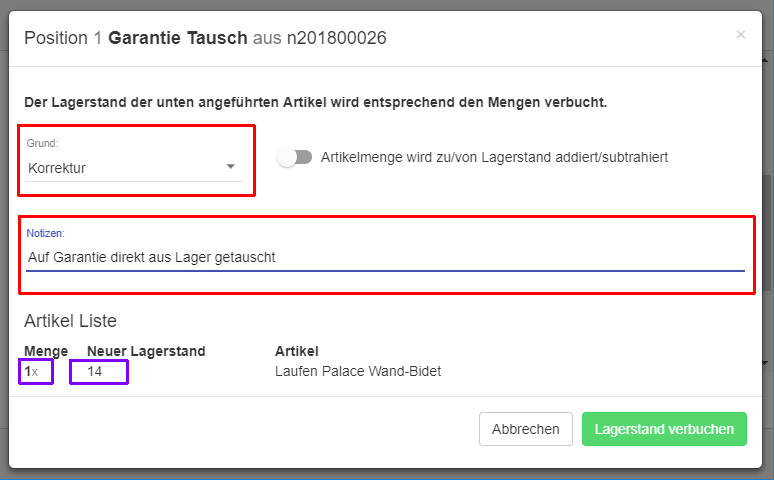This screenshot has height=480, width=774.
Task: Toggle the Artikelmenge addiert/subtrahiert switch
Action: tap(295, 158)
